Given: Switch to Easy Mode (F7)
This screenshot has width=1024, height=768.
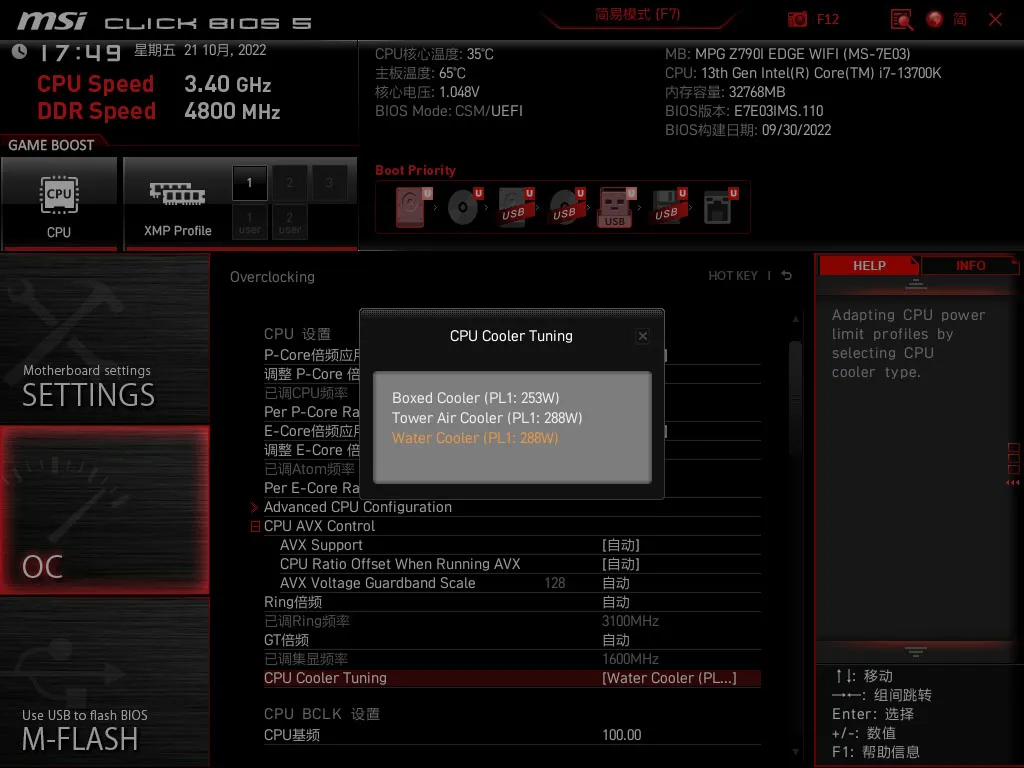Looking at the screenshot, I should (637, 14).
